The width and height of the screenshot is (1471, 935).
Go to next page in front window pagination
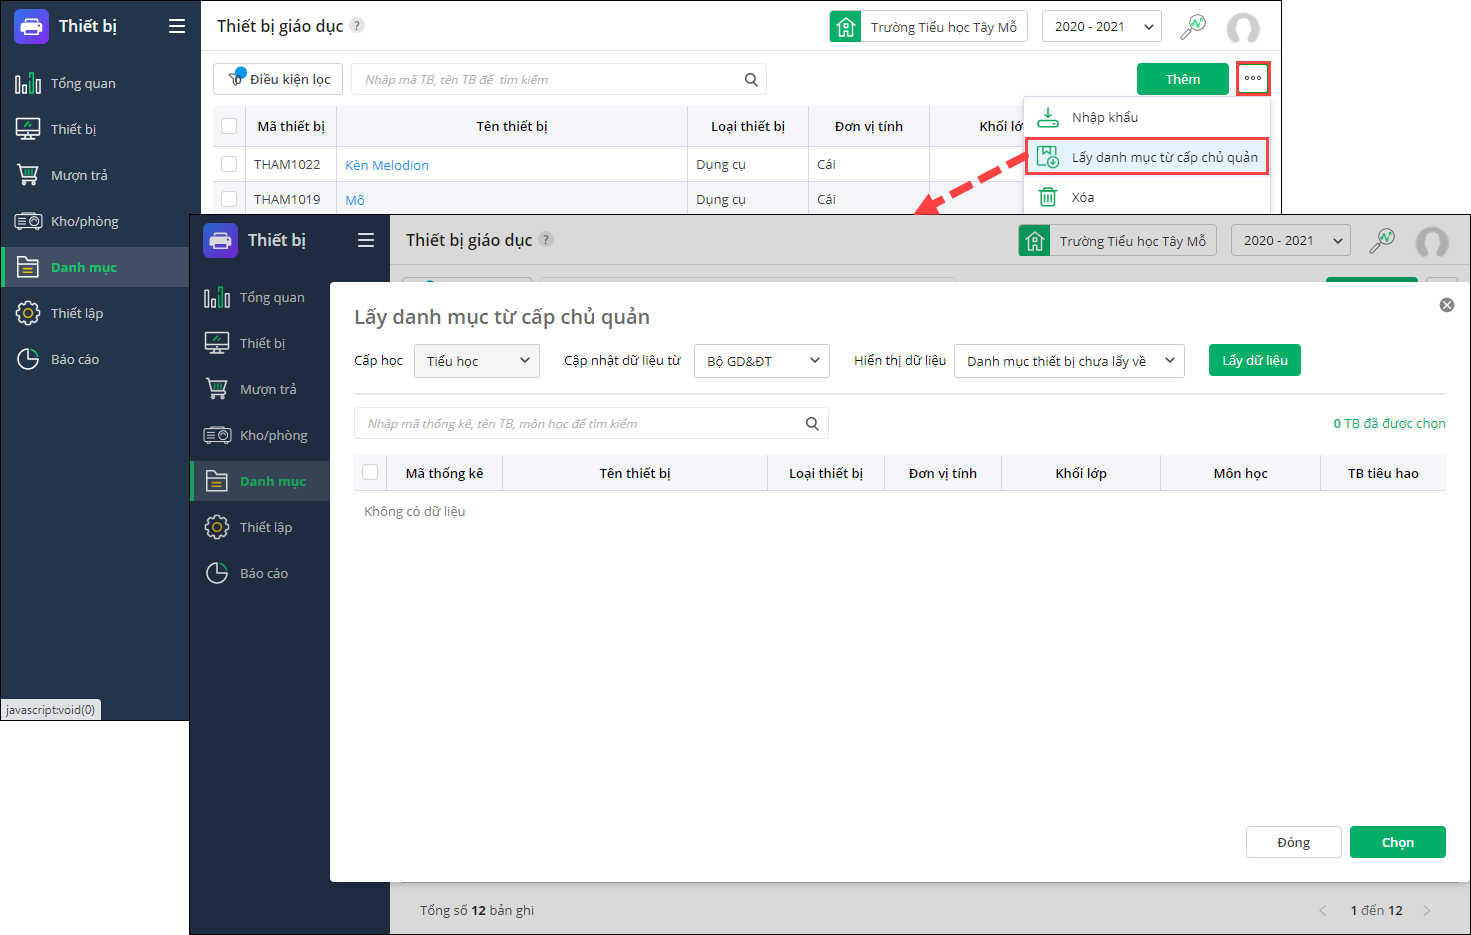pos(1427,910)
